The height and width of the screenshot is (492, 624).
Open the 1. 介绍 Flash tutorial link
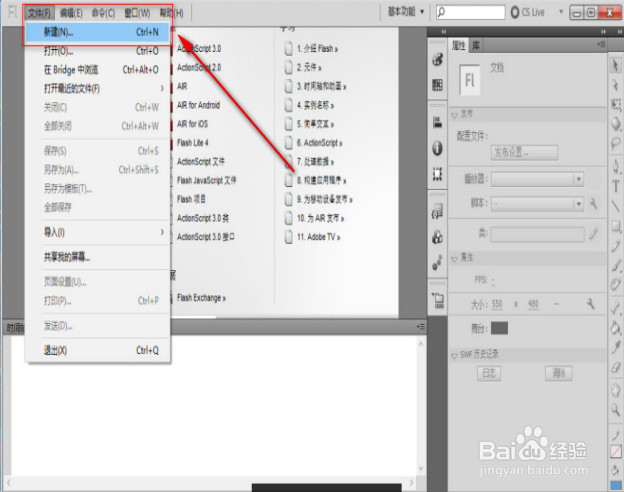tap(317, 49)
